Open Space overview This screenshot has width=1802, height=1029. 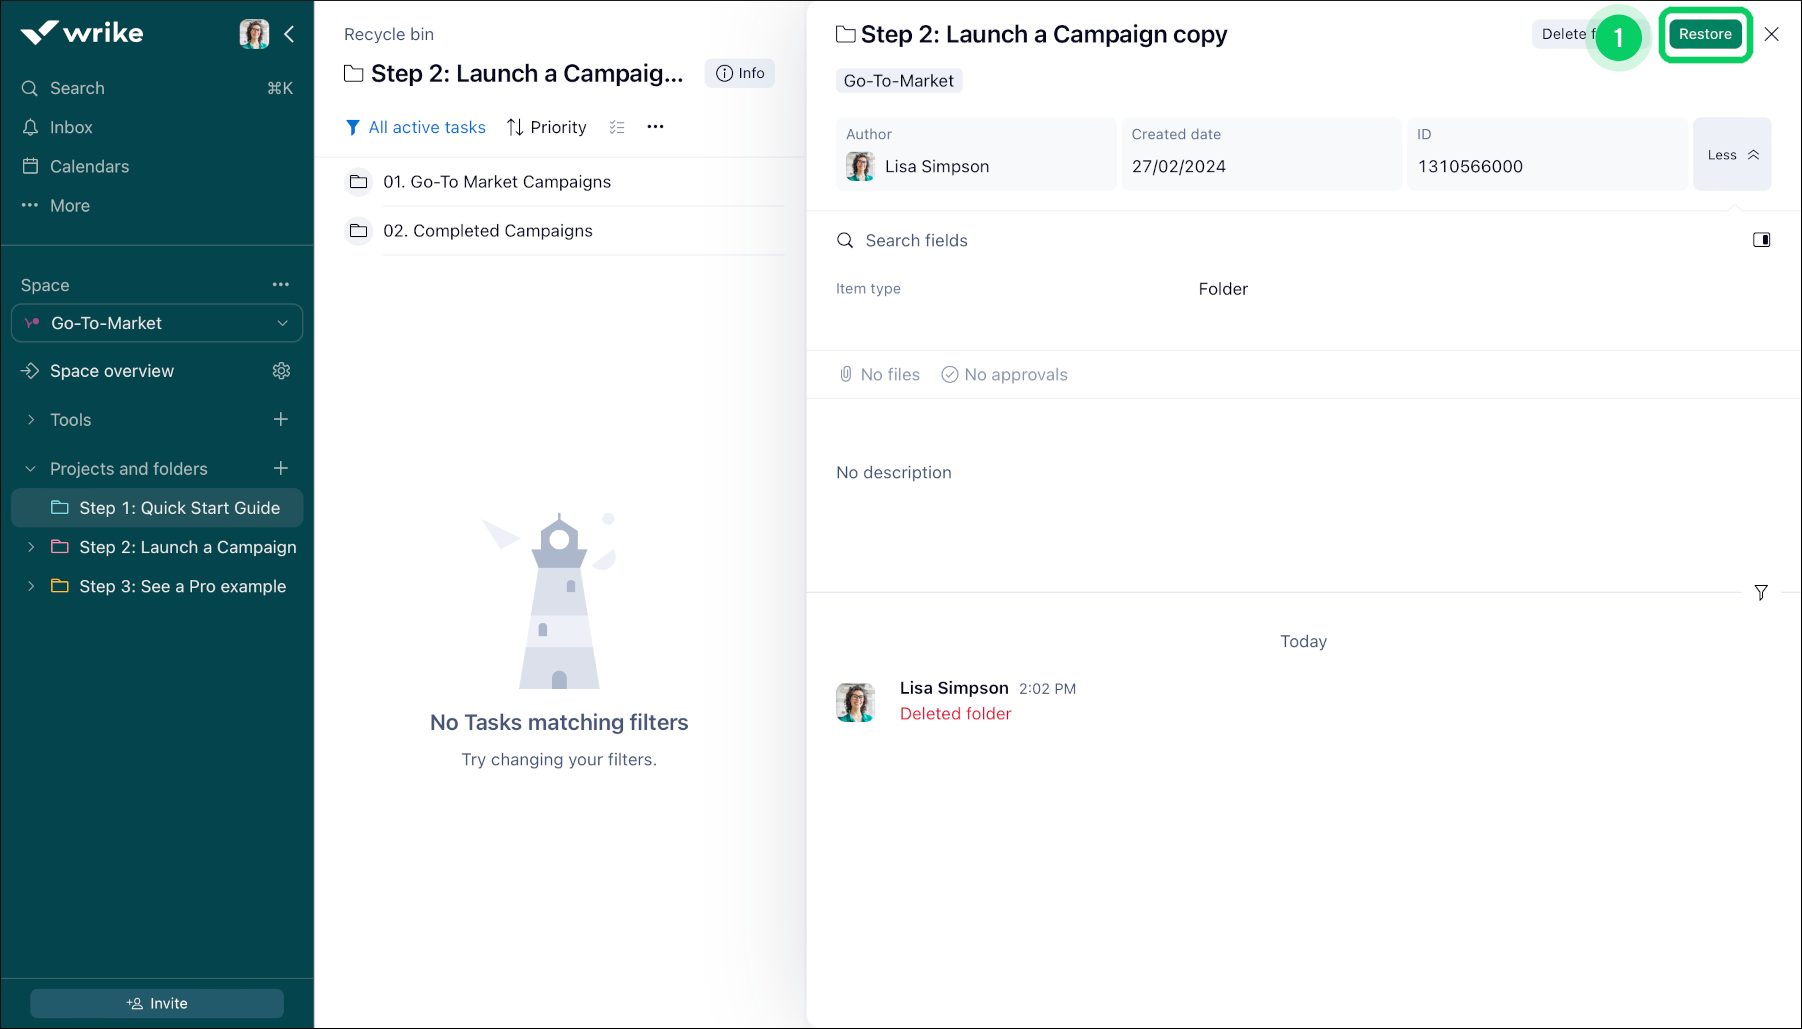tap(112, 371)
